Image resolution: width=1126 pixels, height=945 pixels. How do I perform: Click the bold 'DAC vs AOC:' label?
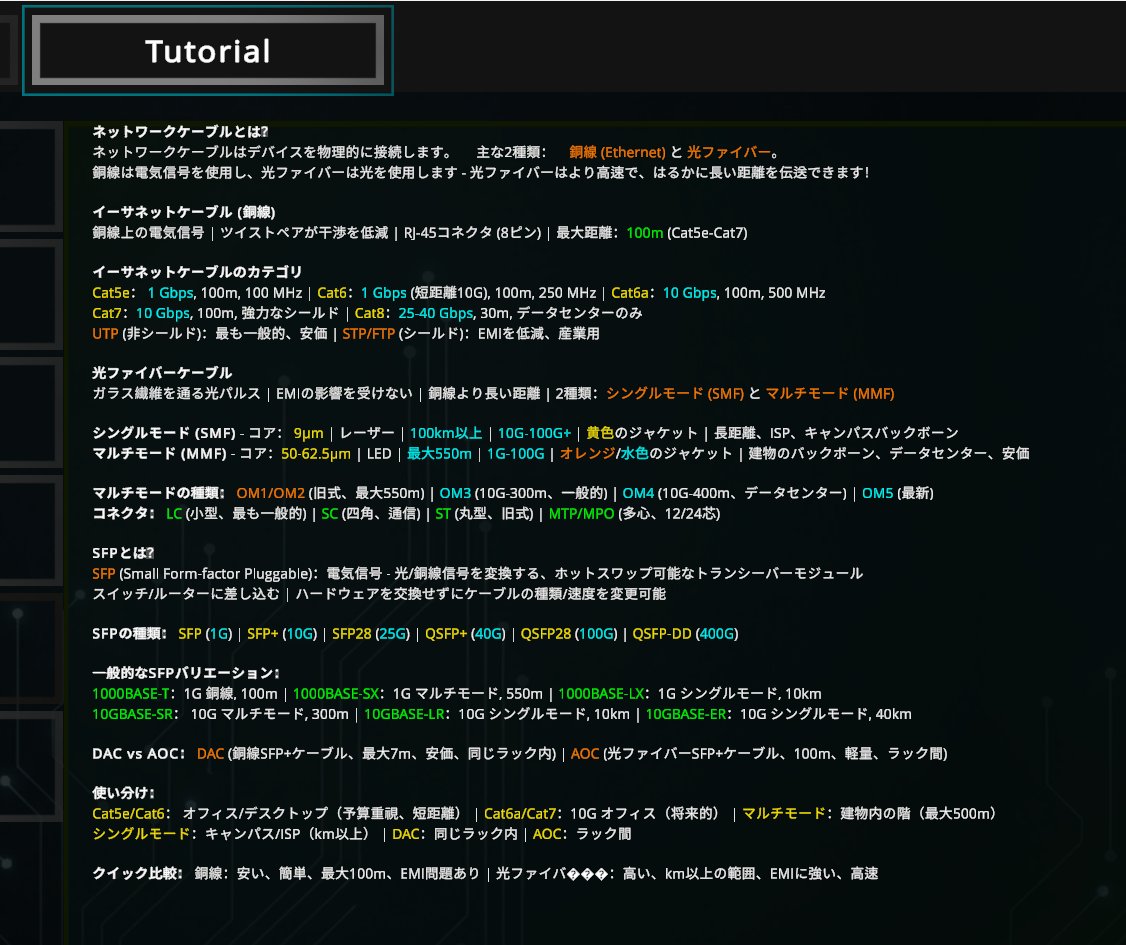[x=139, y=753]
